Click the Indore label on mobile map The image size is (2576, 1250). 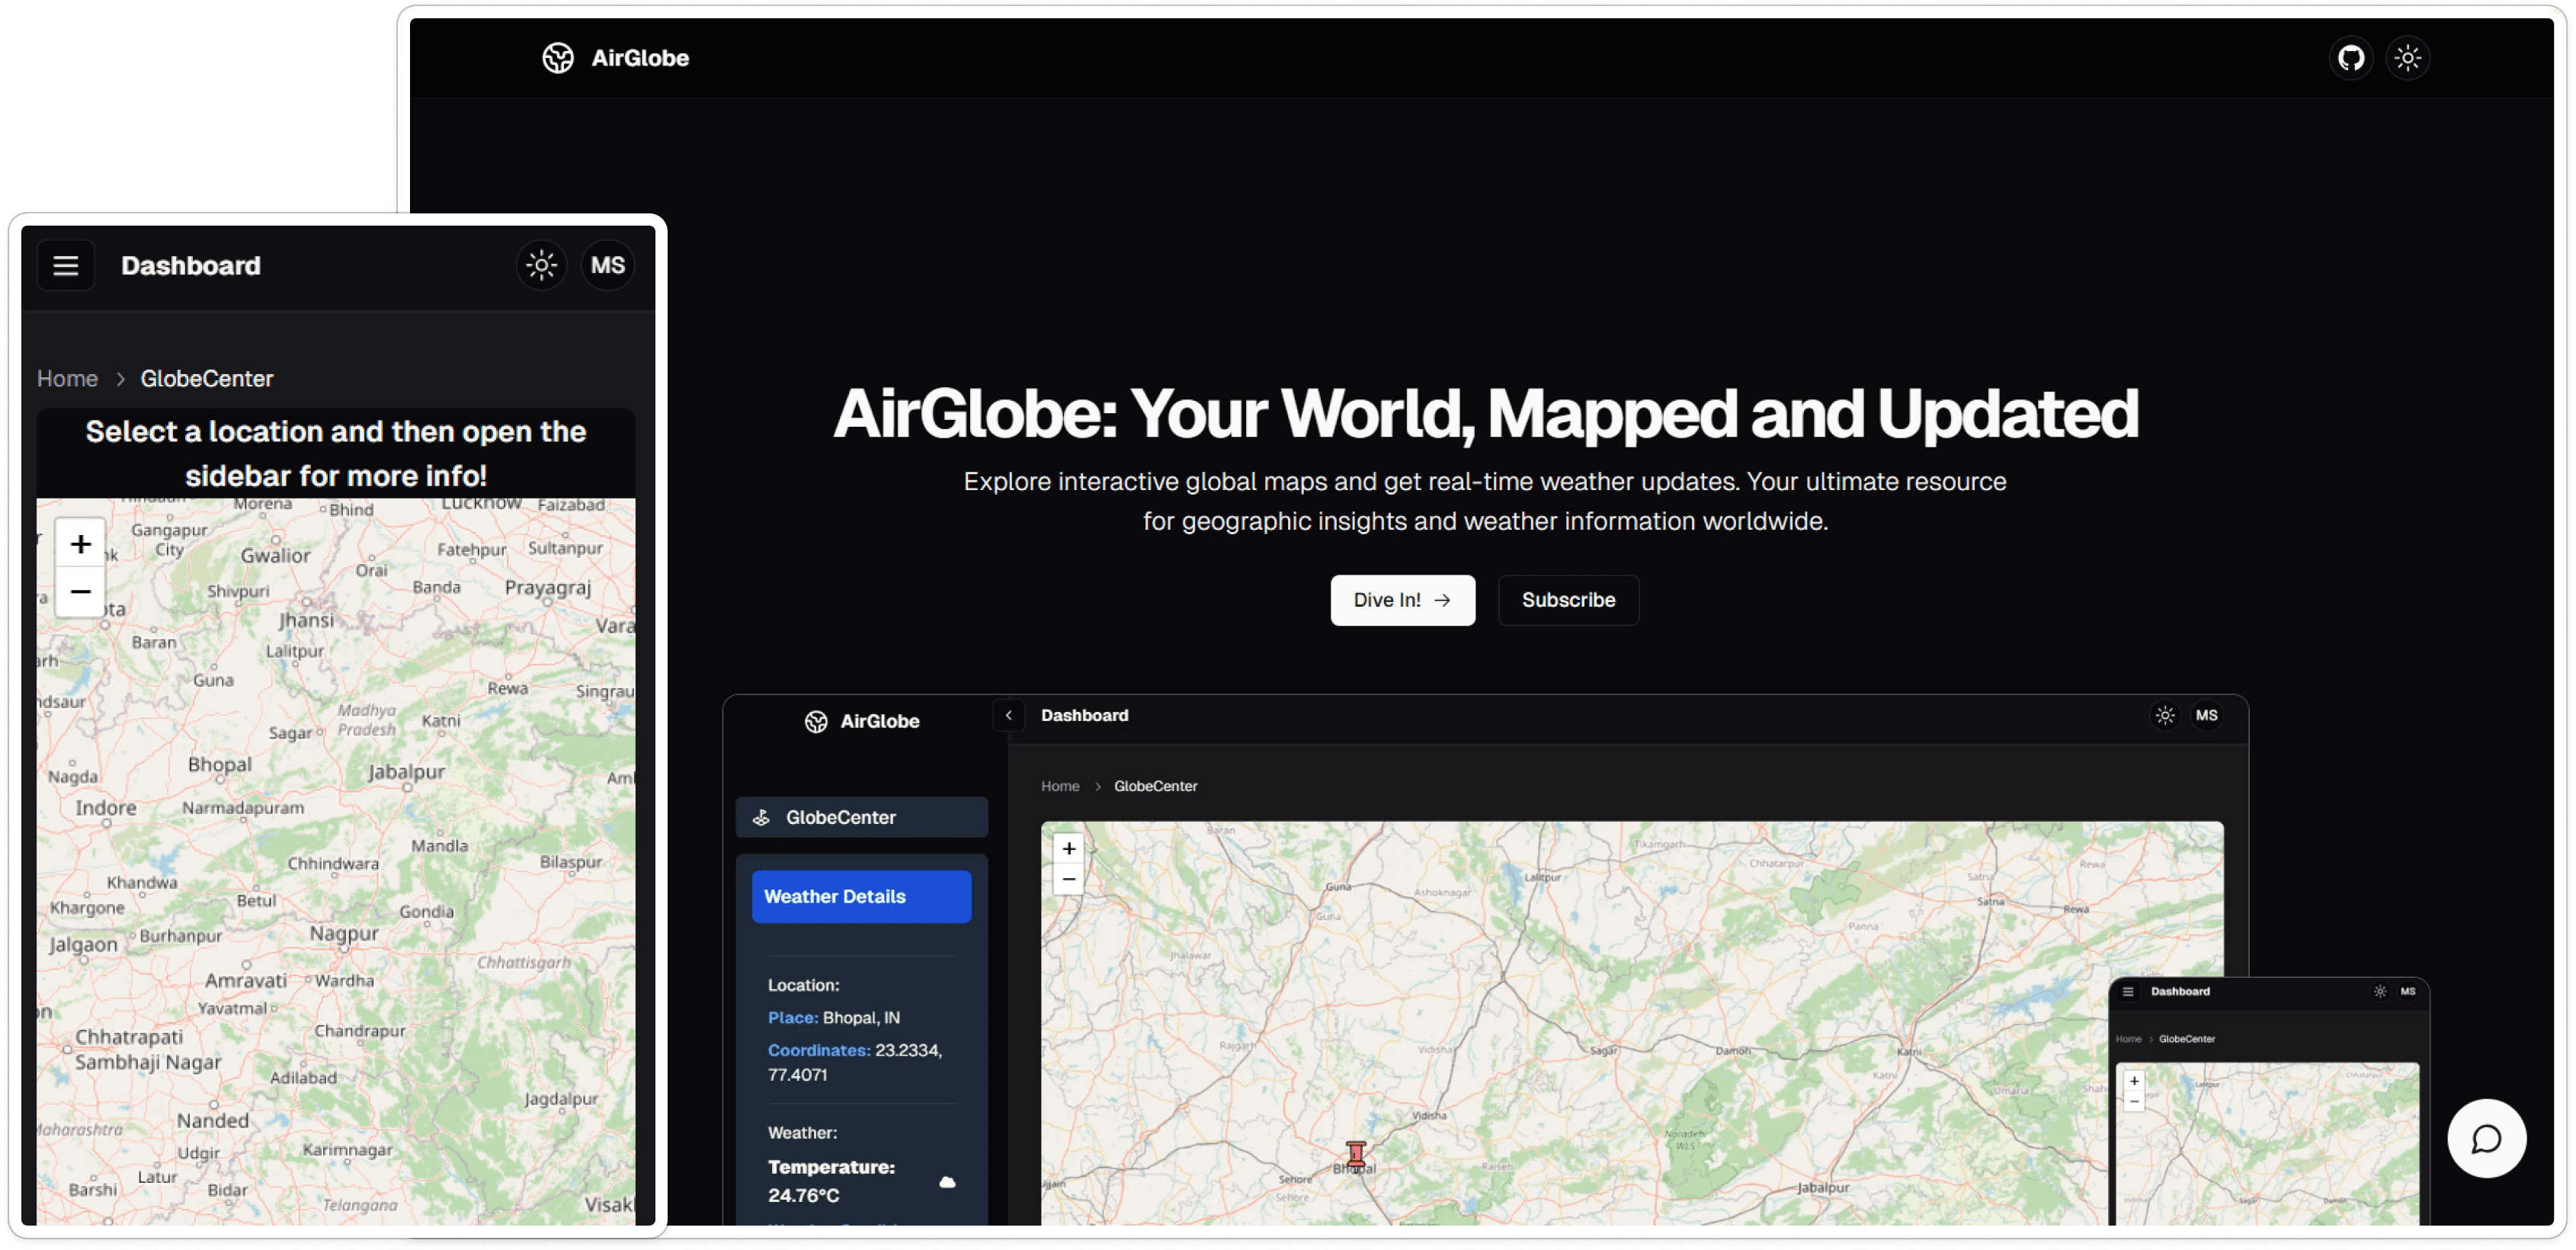pos(106,808)
